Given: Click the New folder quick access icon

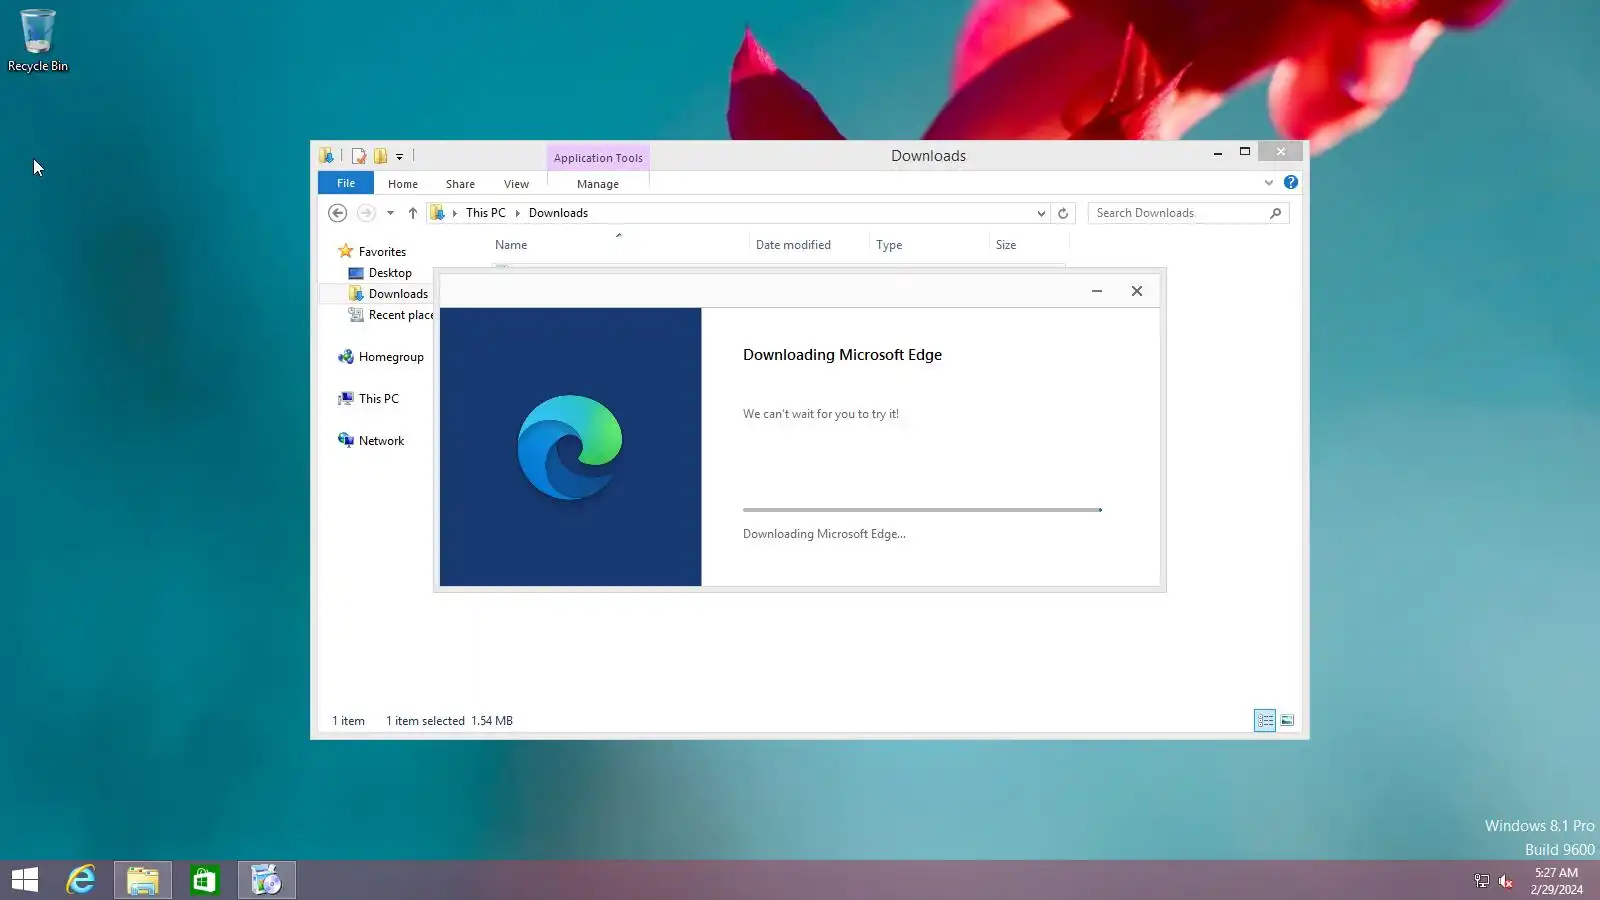Looking at the screenshot, I should click(380, 156).
